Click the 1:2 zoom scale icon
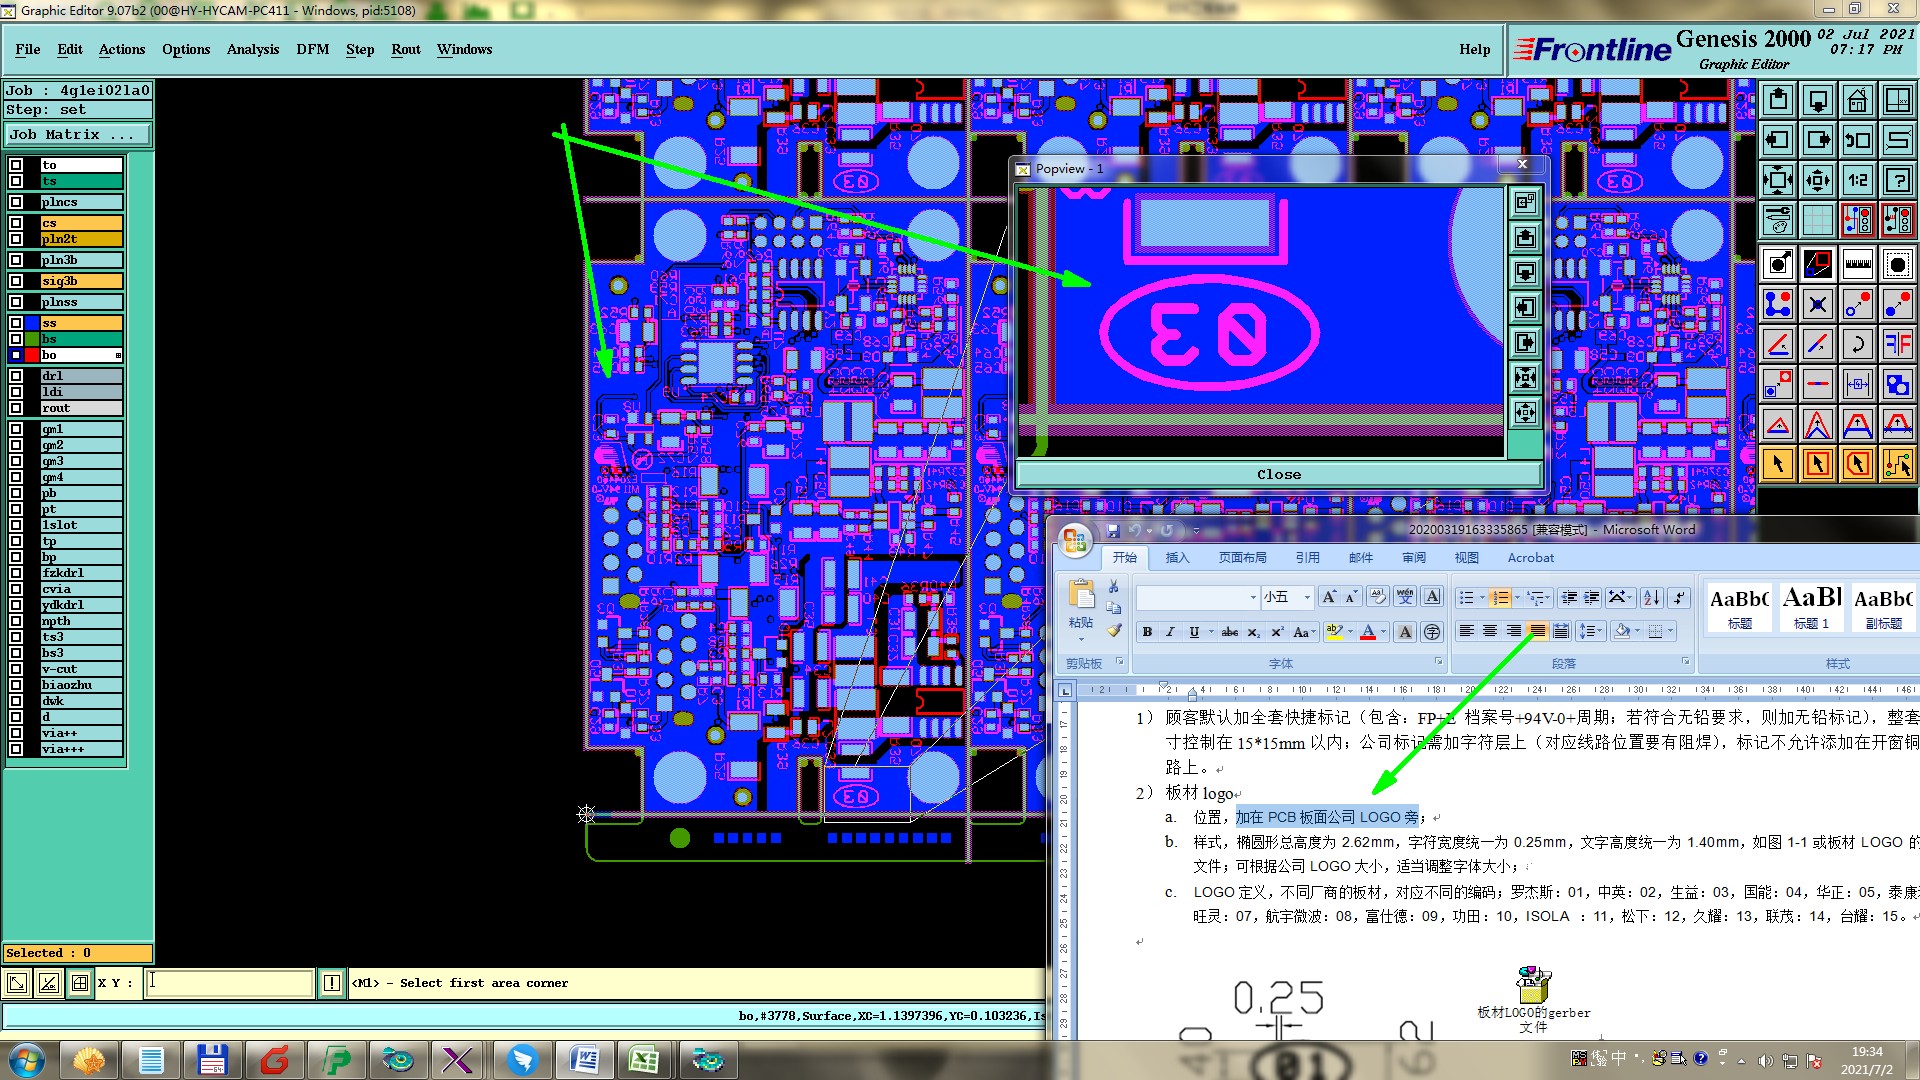Screen dimensions: 1920x1080 (1857, 180)
